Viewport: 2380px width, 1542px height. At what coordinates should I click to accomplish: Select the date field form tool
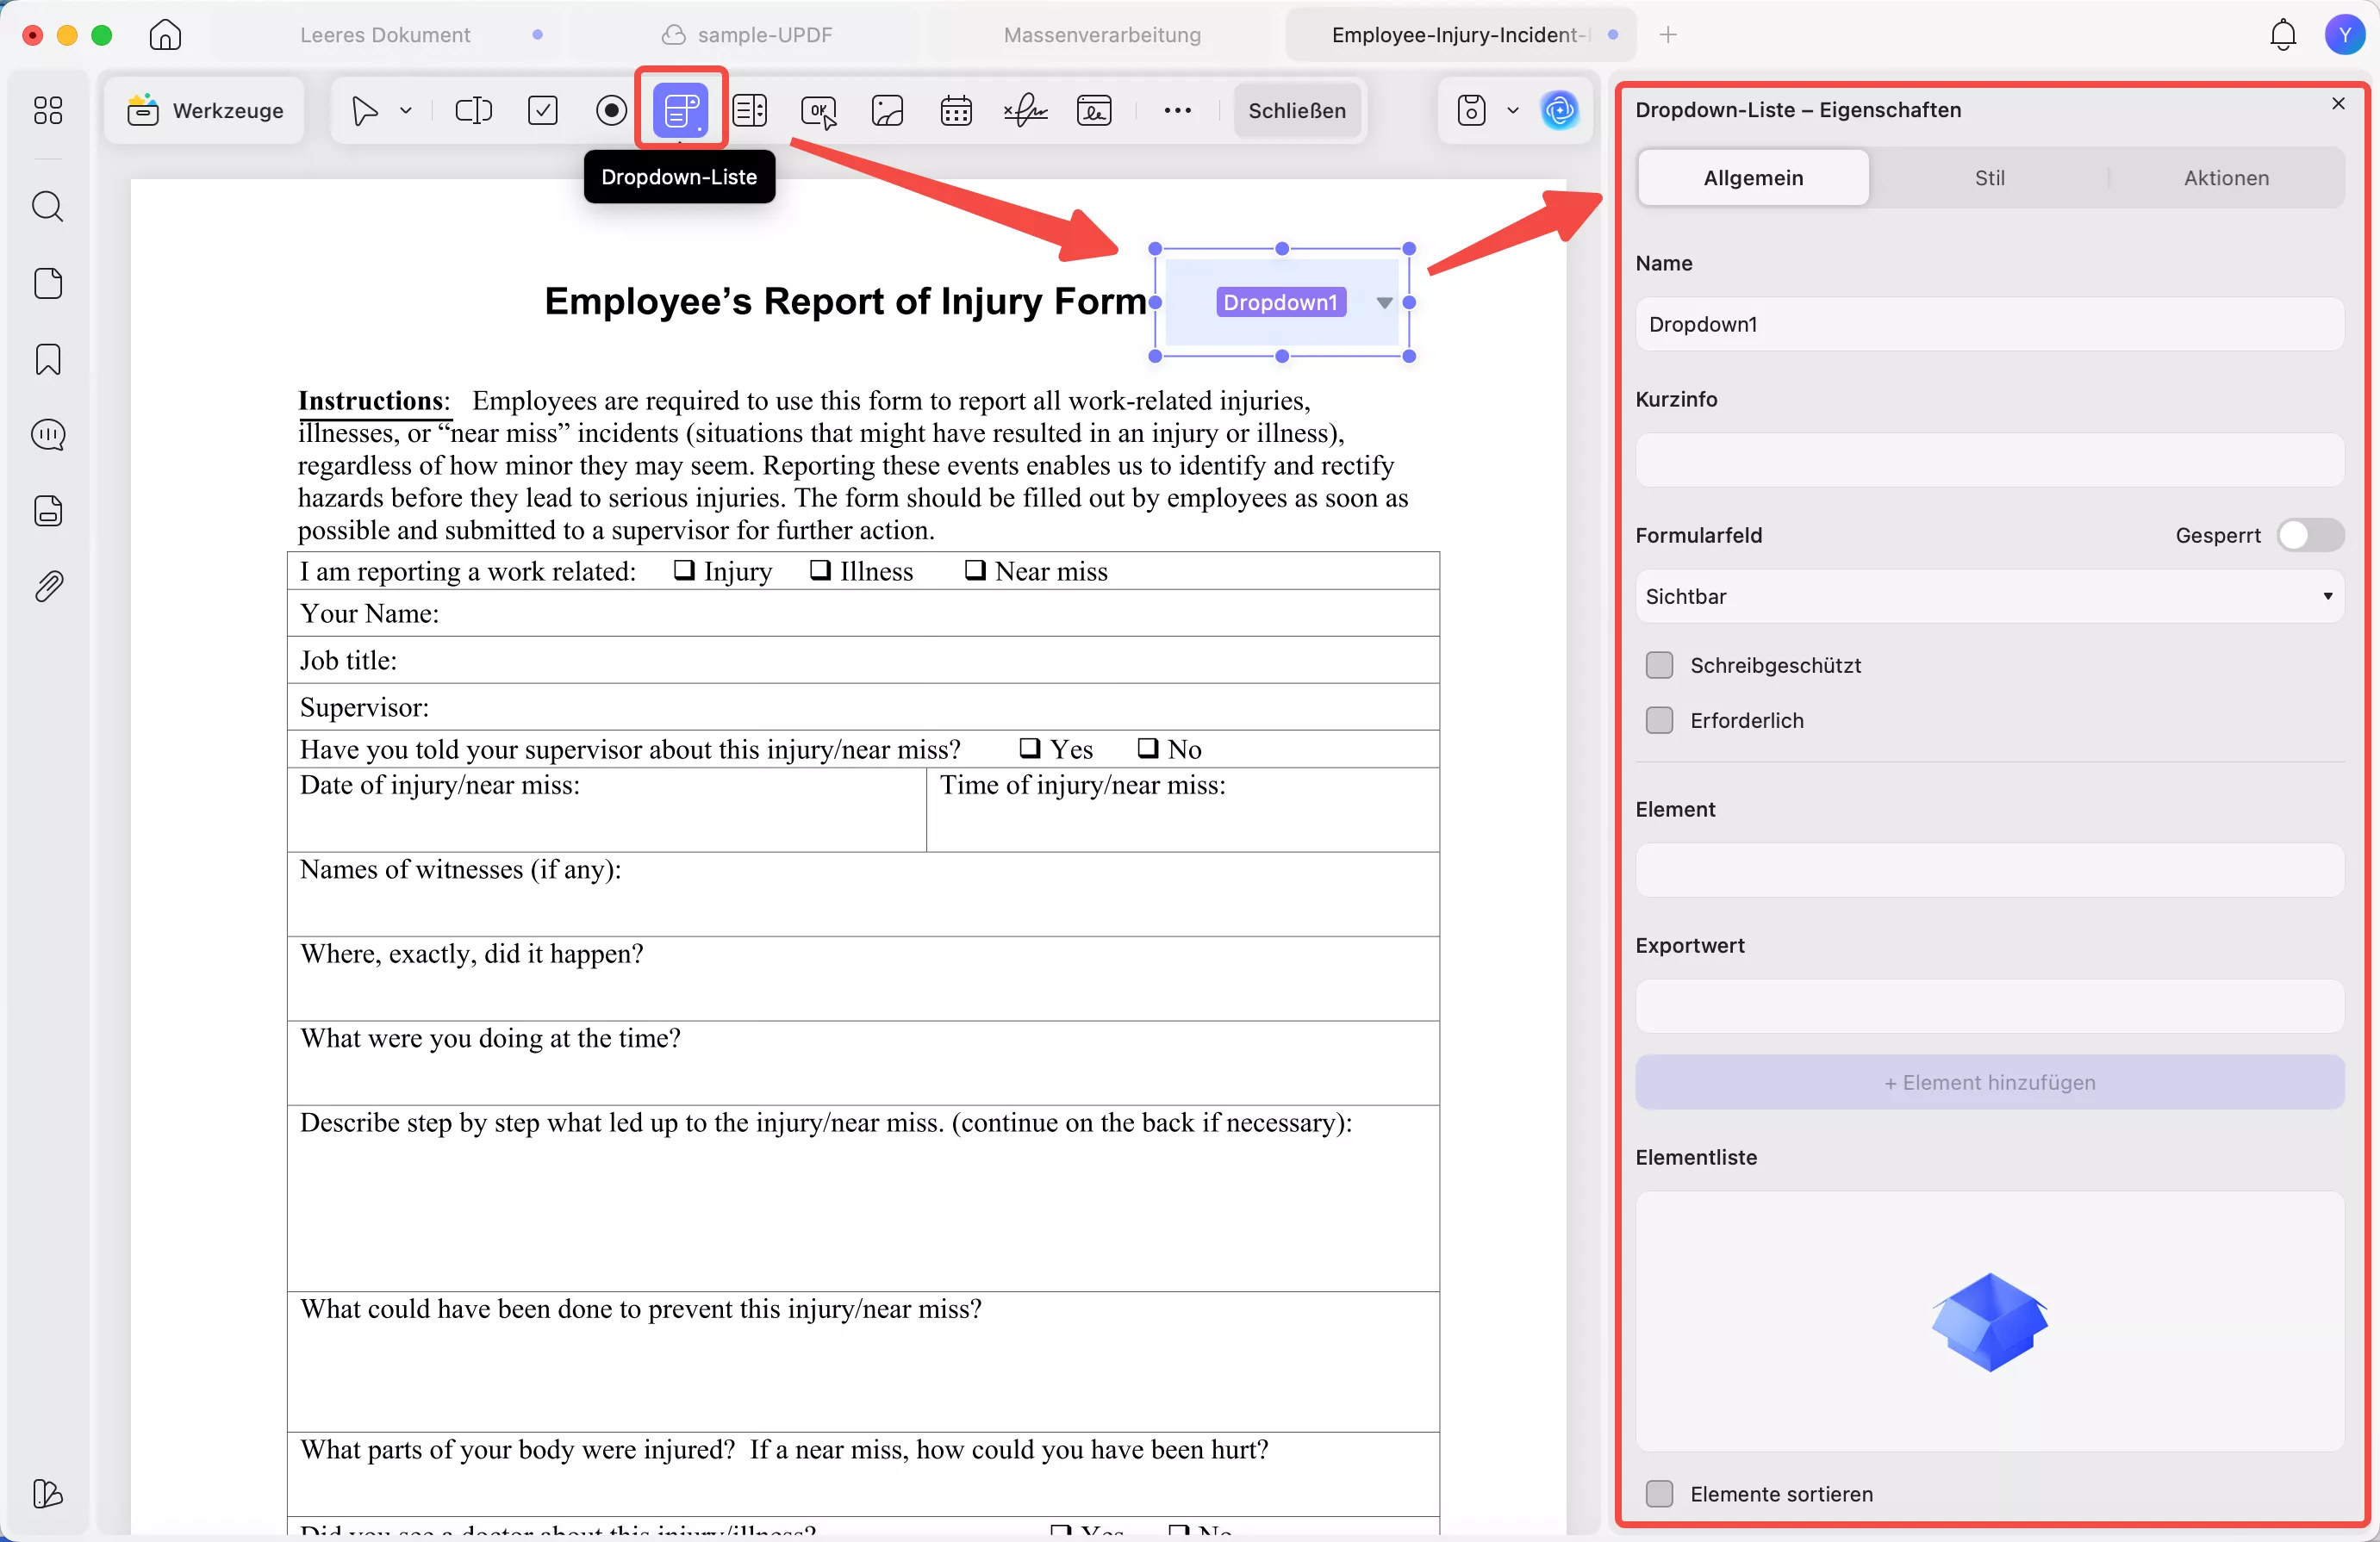tap(956, 110)
